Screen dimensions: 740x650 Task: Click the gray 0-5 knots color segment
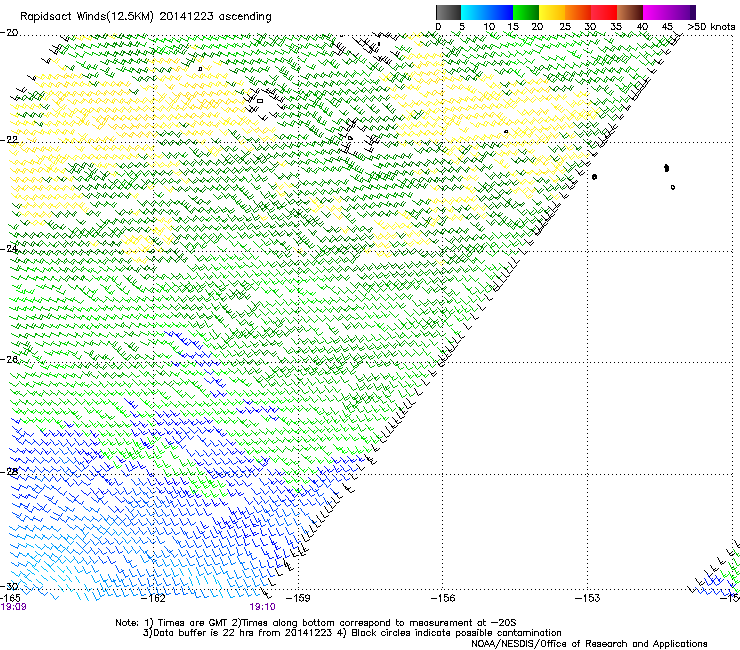click(448, 12)
